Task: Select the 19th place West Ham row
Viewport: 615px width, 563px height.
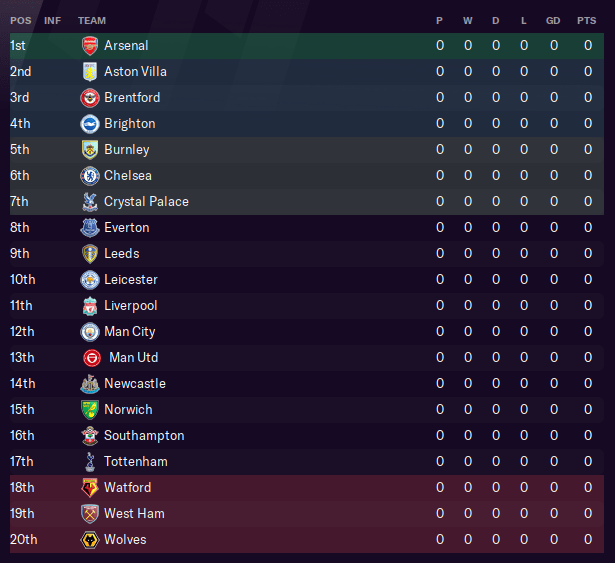Action: tap(307, 514)
